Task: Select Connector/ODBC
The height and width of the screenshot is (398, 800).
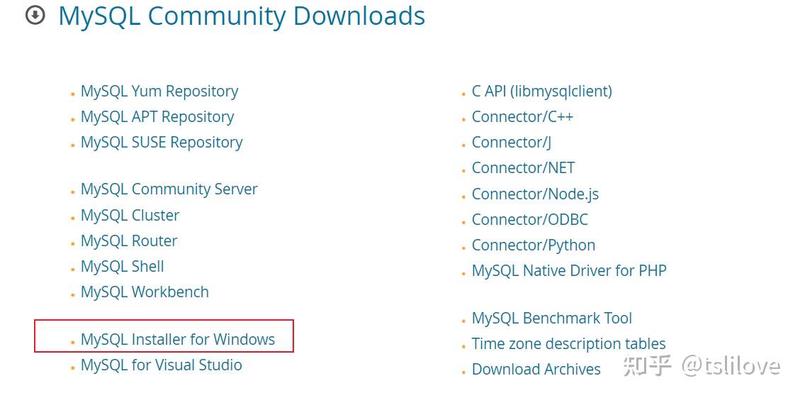Action: tap(530, 220)
